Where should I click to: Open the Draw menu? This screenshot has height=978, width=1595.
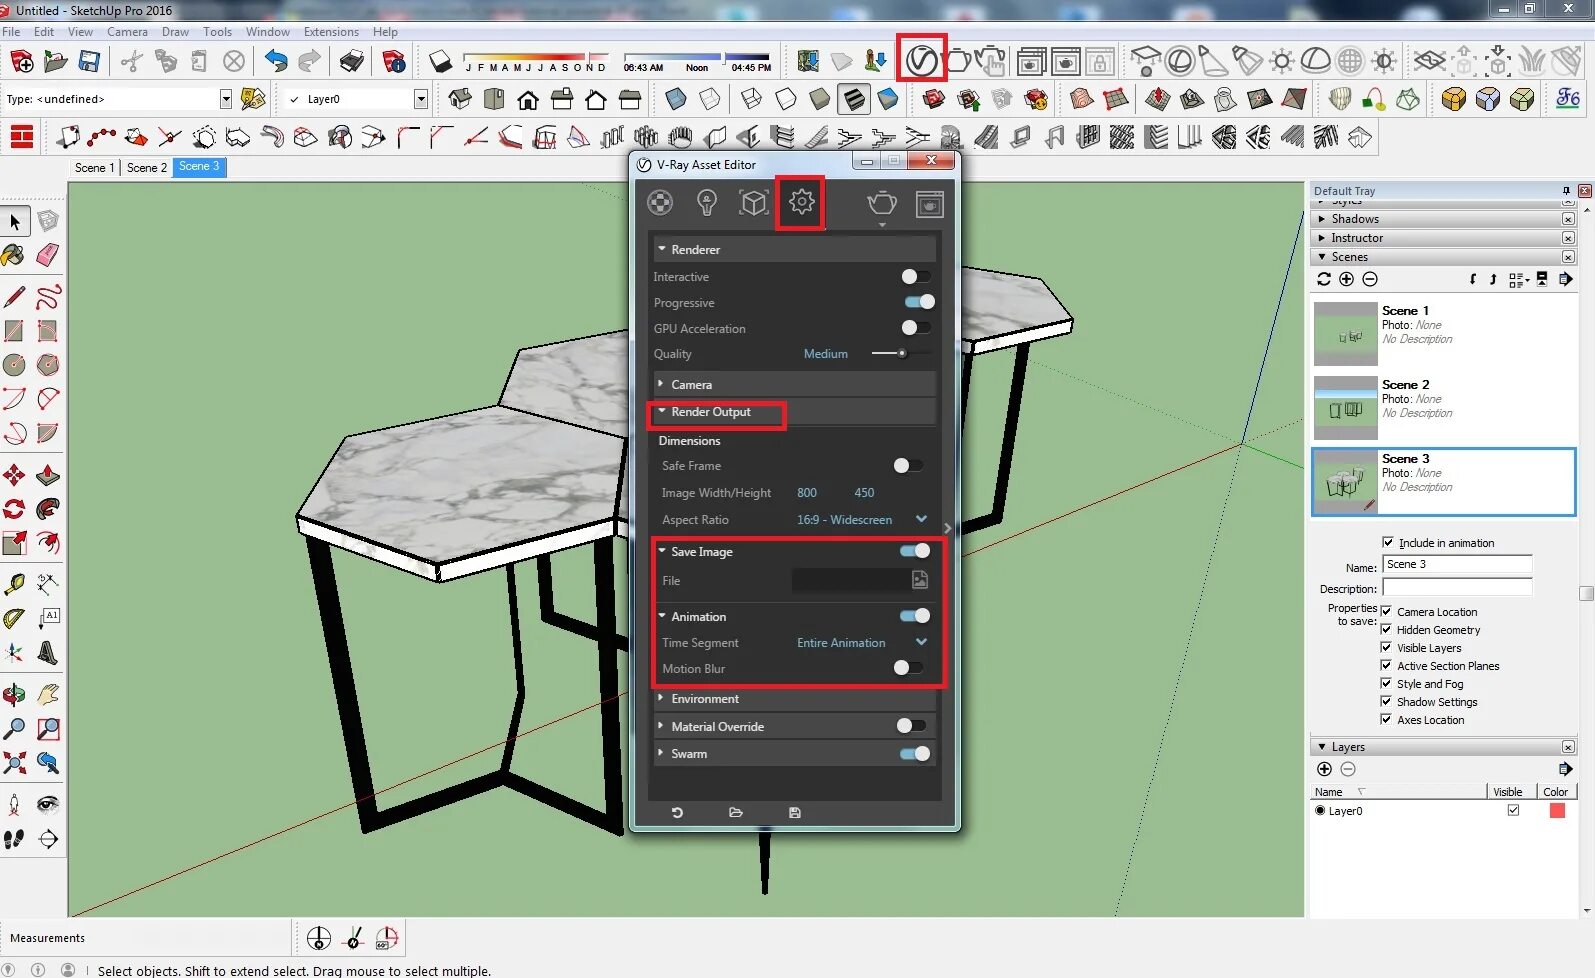click(175, 32)
